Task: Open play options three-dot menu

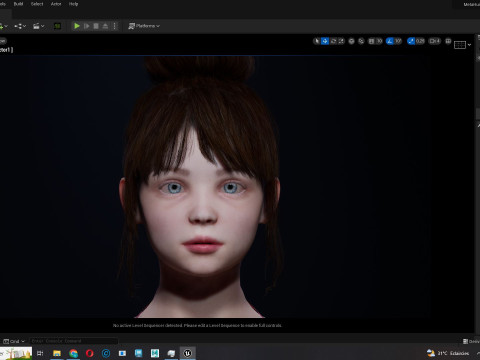Action: click(115, 26)
